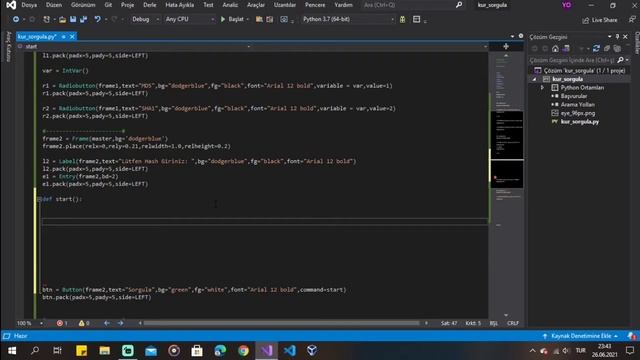Click the Live Share button

pyautogui.click(x=600, y=20)
